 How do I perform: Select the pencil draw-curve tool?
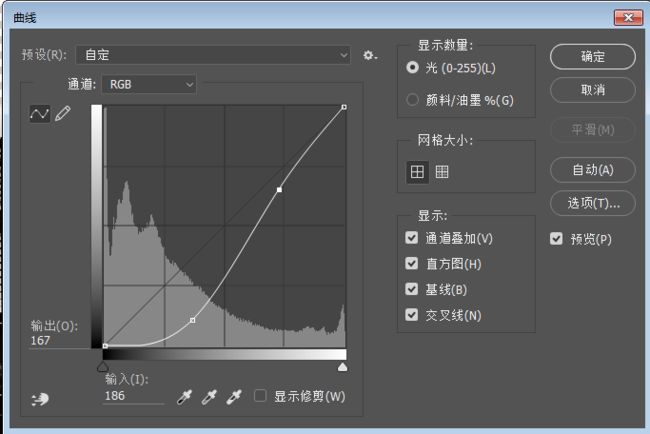63,113
